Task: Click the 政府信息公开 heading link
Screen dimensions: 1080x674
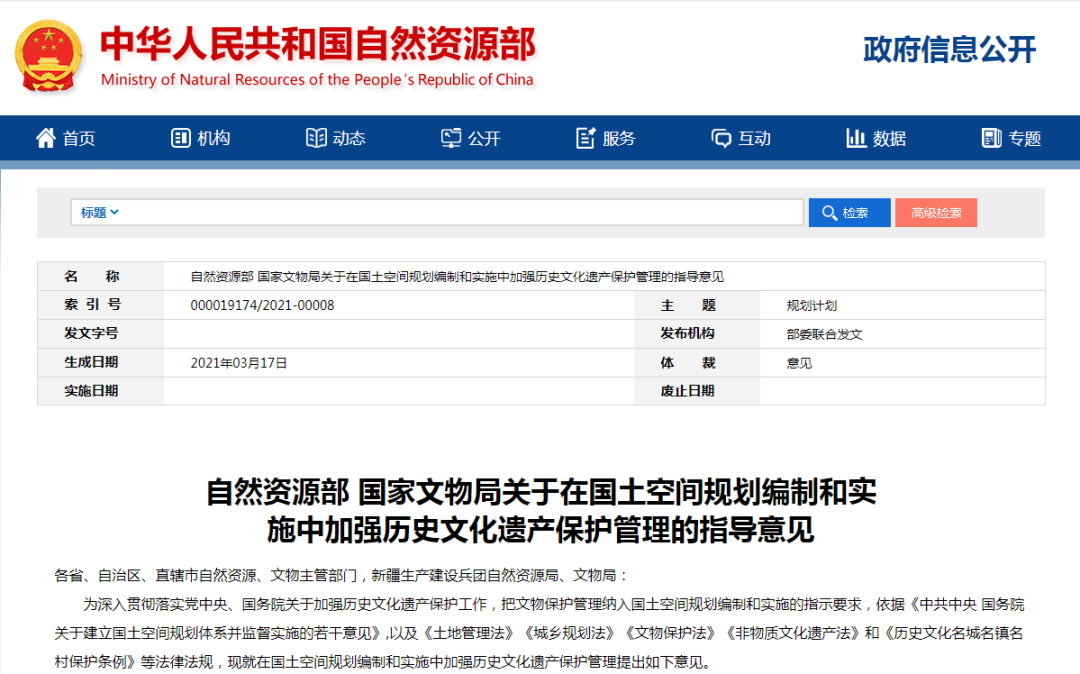Action: coord(949,50)
